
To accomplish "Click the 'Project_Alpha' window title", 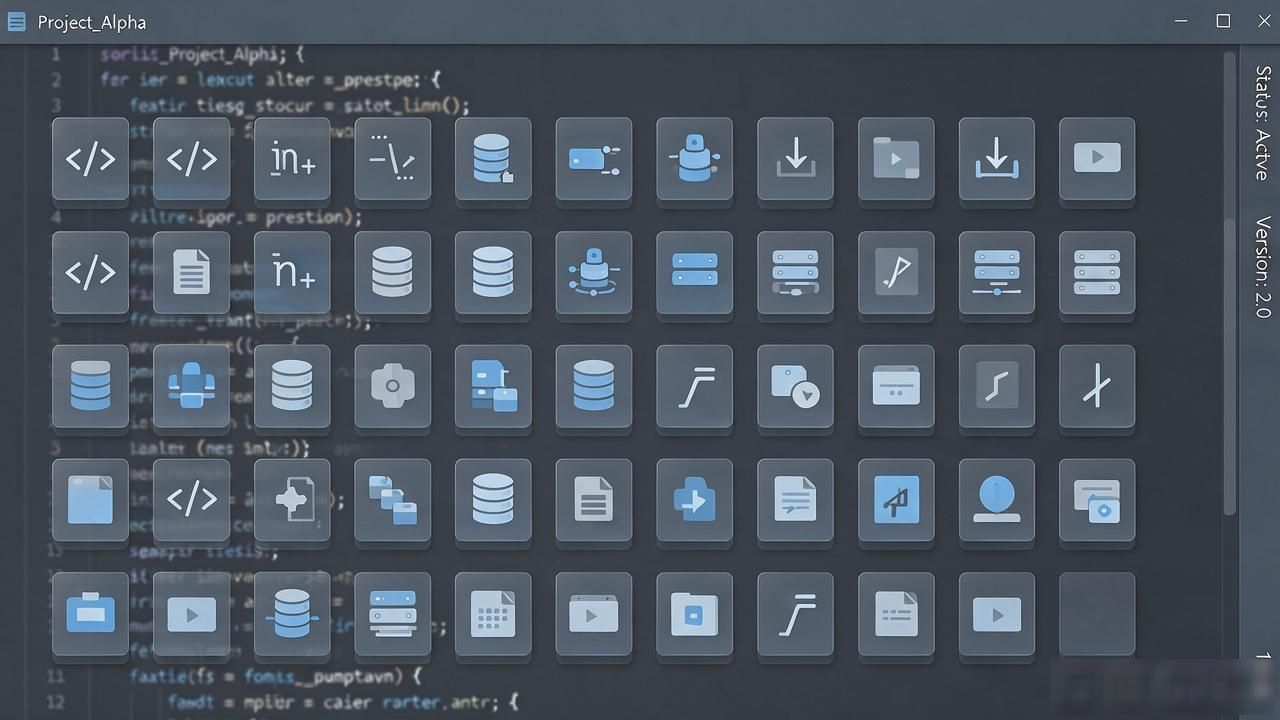I will [92, 22].
